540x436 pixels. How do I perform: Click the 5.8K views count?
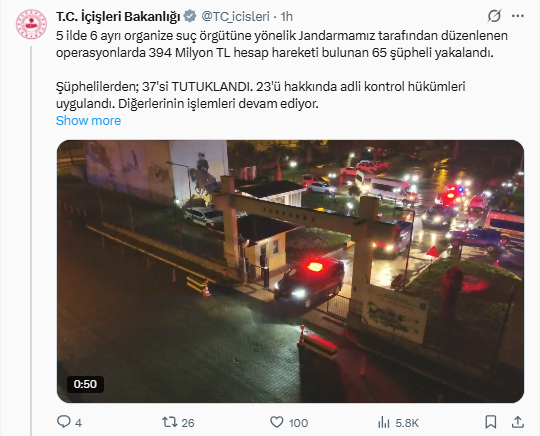point(407,423)
